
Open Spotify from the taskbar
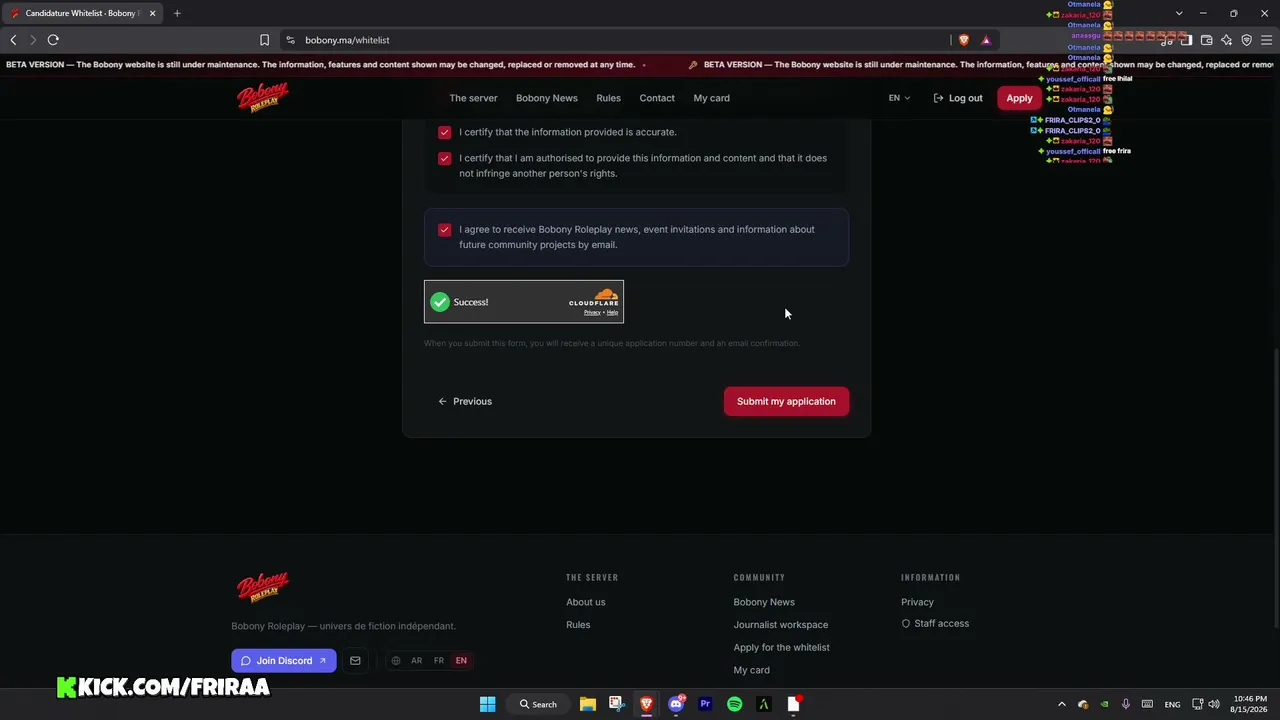click(x=735, y=704)
